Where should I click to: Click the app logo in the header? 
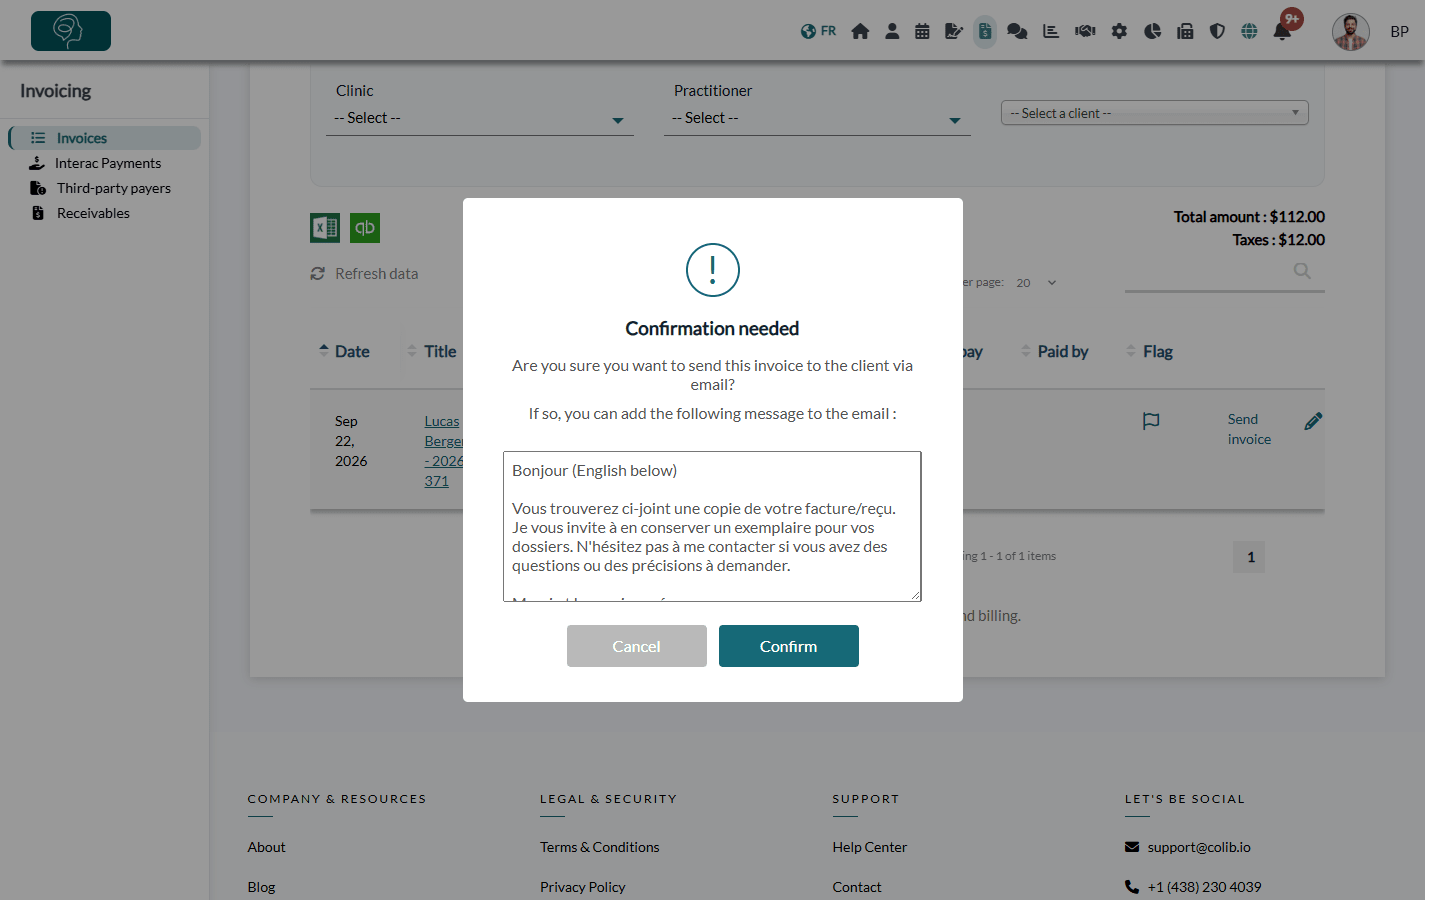click(x=71, y=31)
